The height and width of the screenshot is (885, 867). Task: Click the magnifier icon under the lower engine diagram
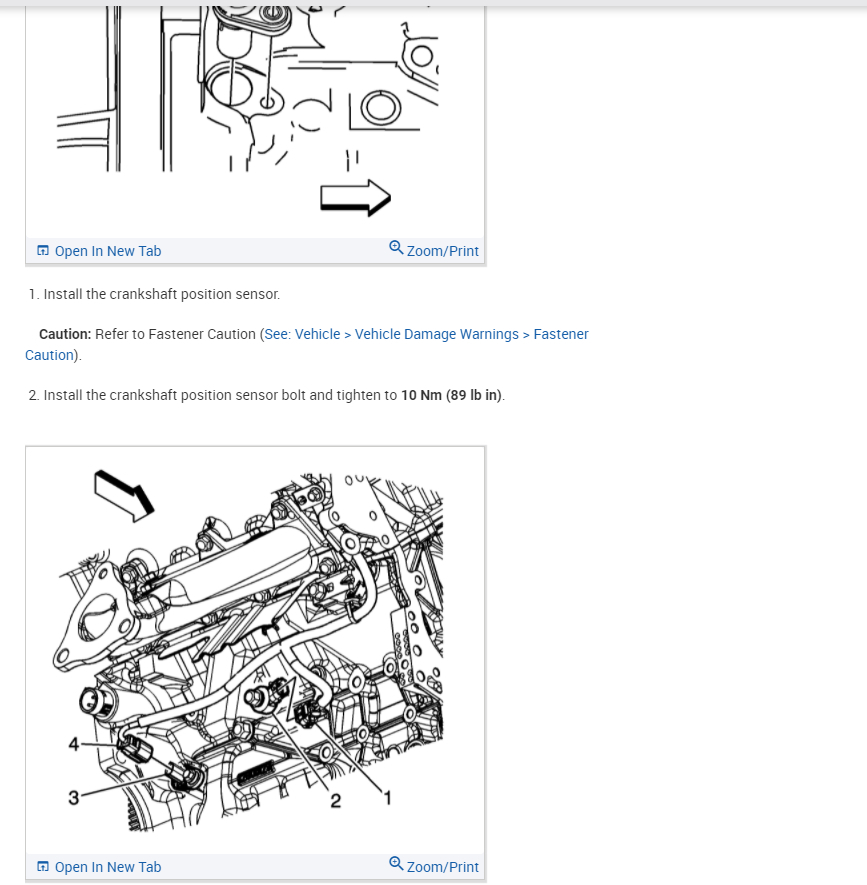click(x=396, y=864)
